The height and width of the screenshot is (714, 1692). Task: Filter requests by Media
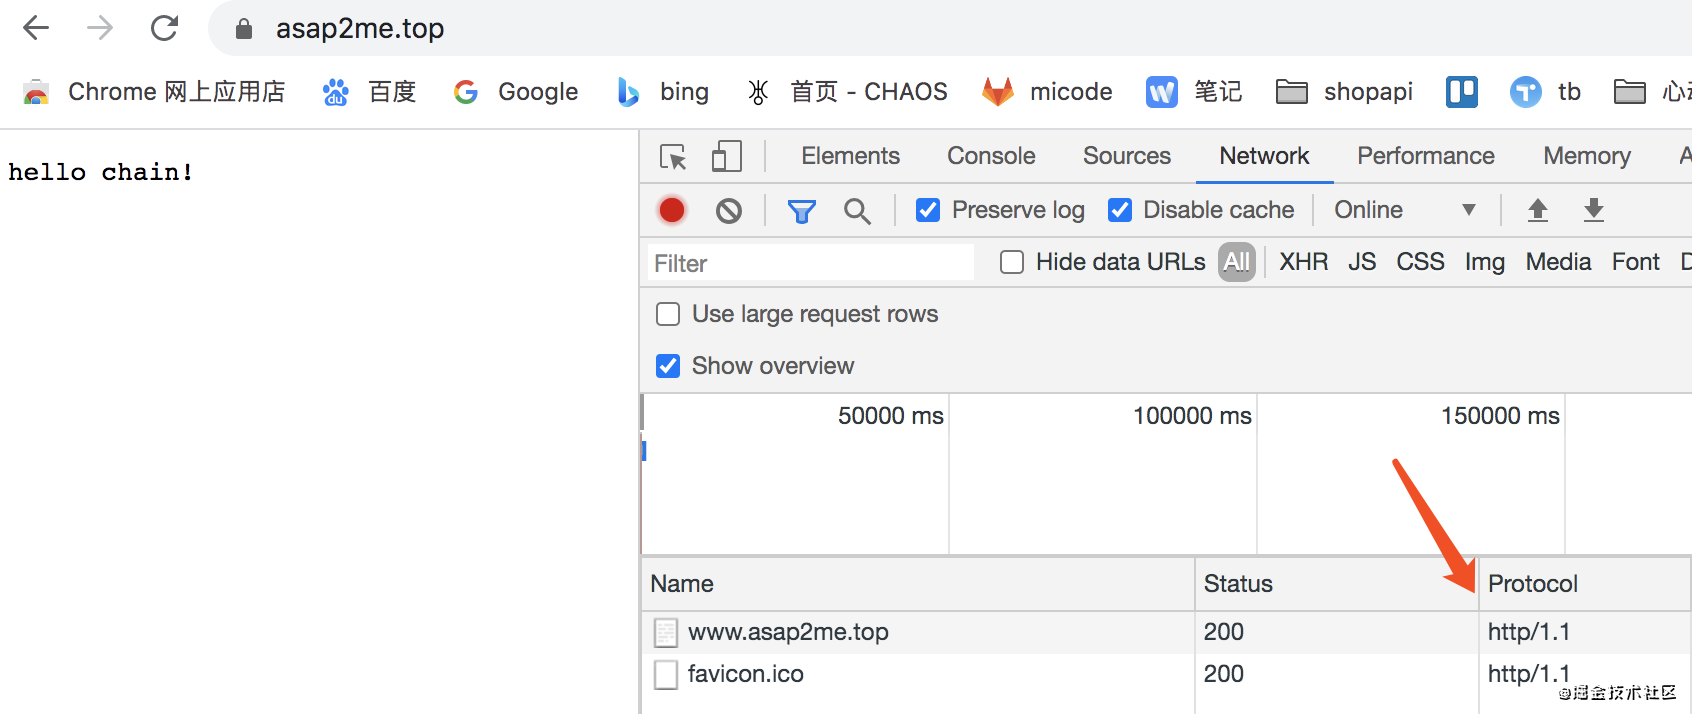[x=1558, y=262]
